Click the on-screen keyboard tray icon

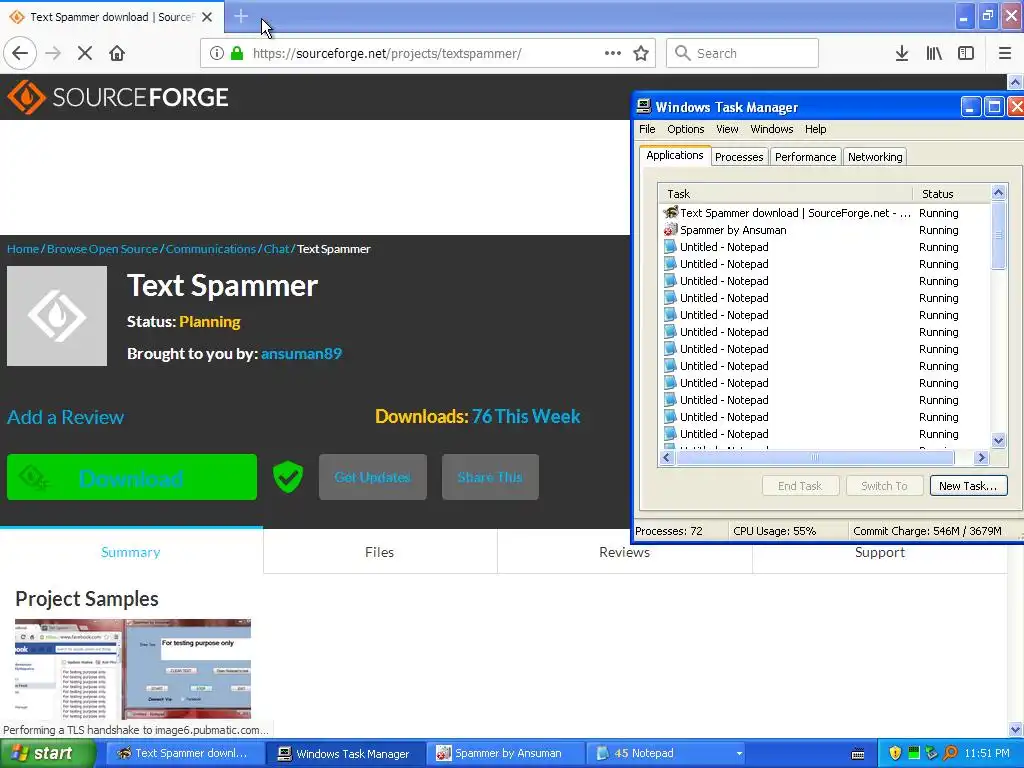858,754
